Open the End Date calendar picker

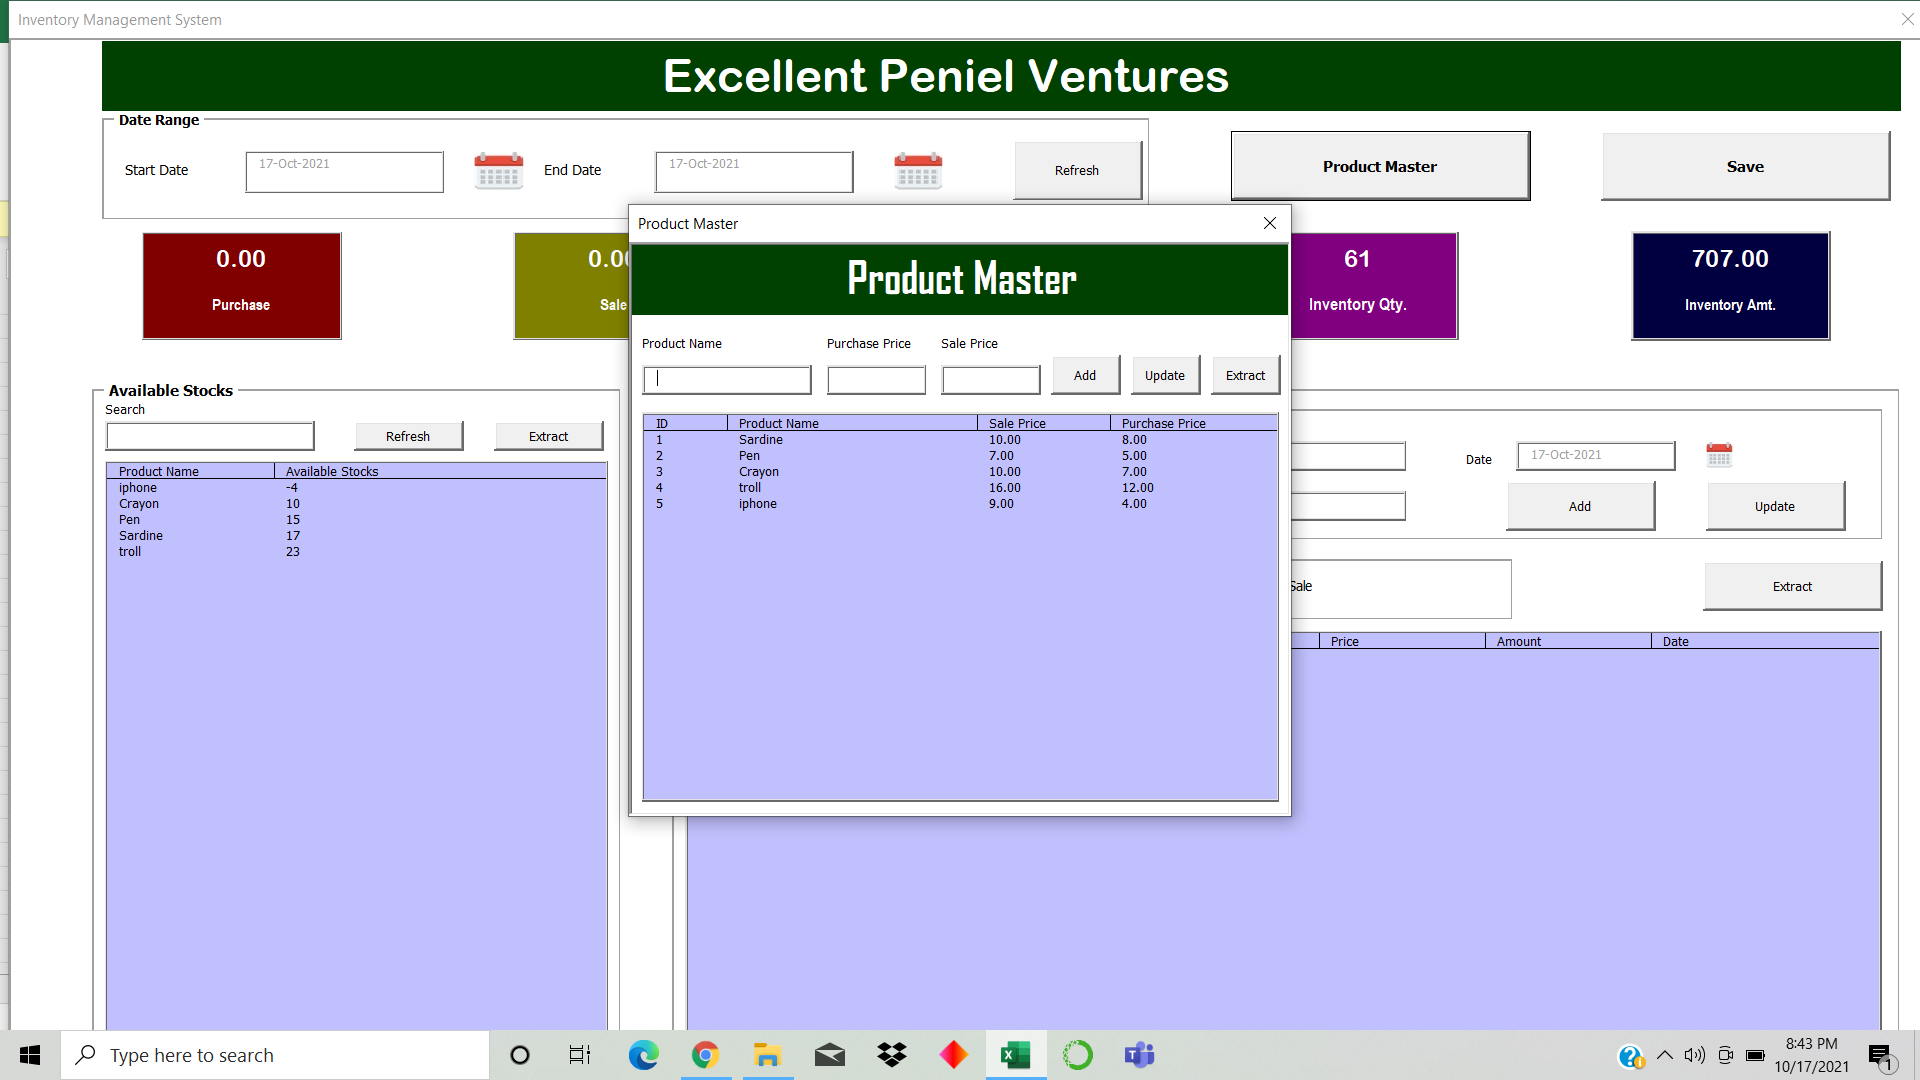point(917,170)
